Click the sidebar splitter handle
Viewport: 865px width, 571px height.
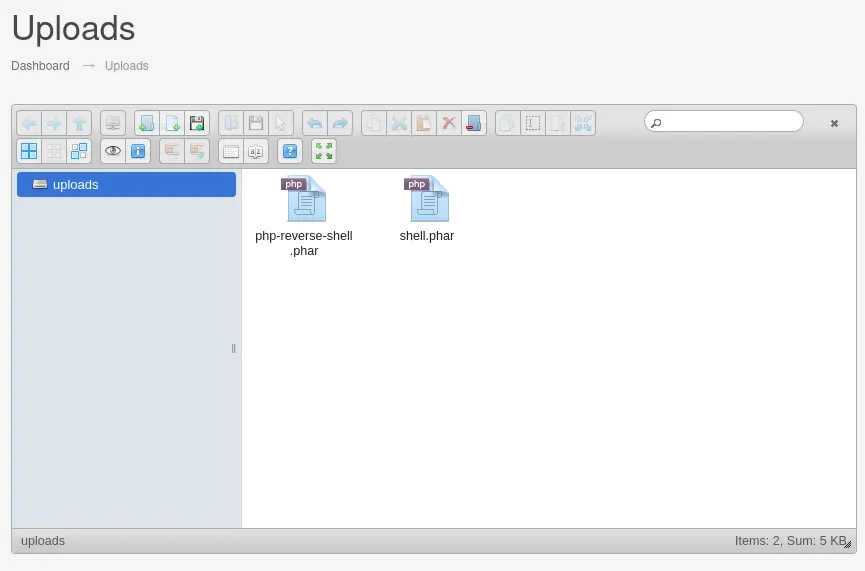pos(234,348)
